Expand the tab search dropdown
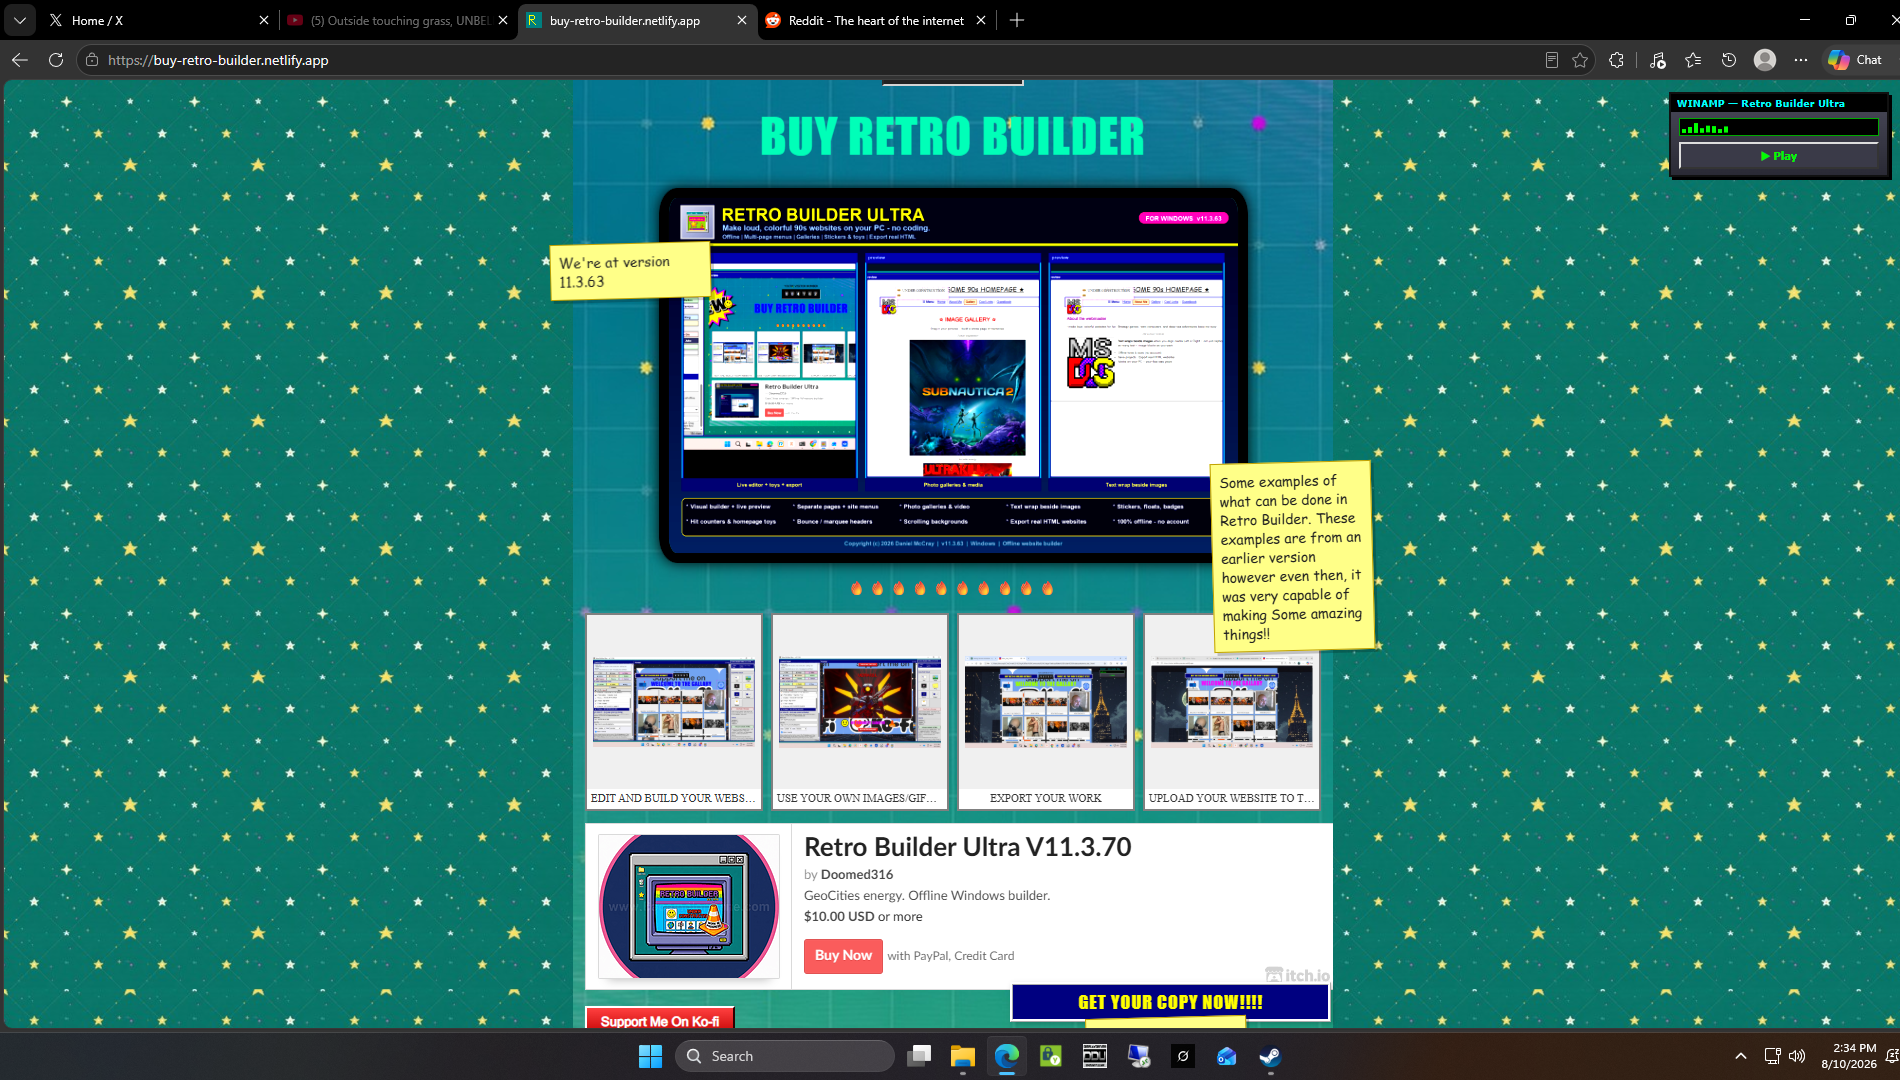The width and height of the screenshot is (1900, 1080). pyautogui.click(x=20, y=20)
